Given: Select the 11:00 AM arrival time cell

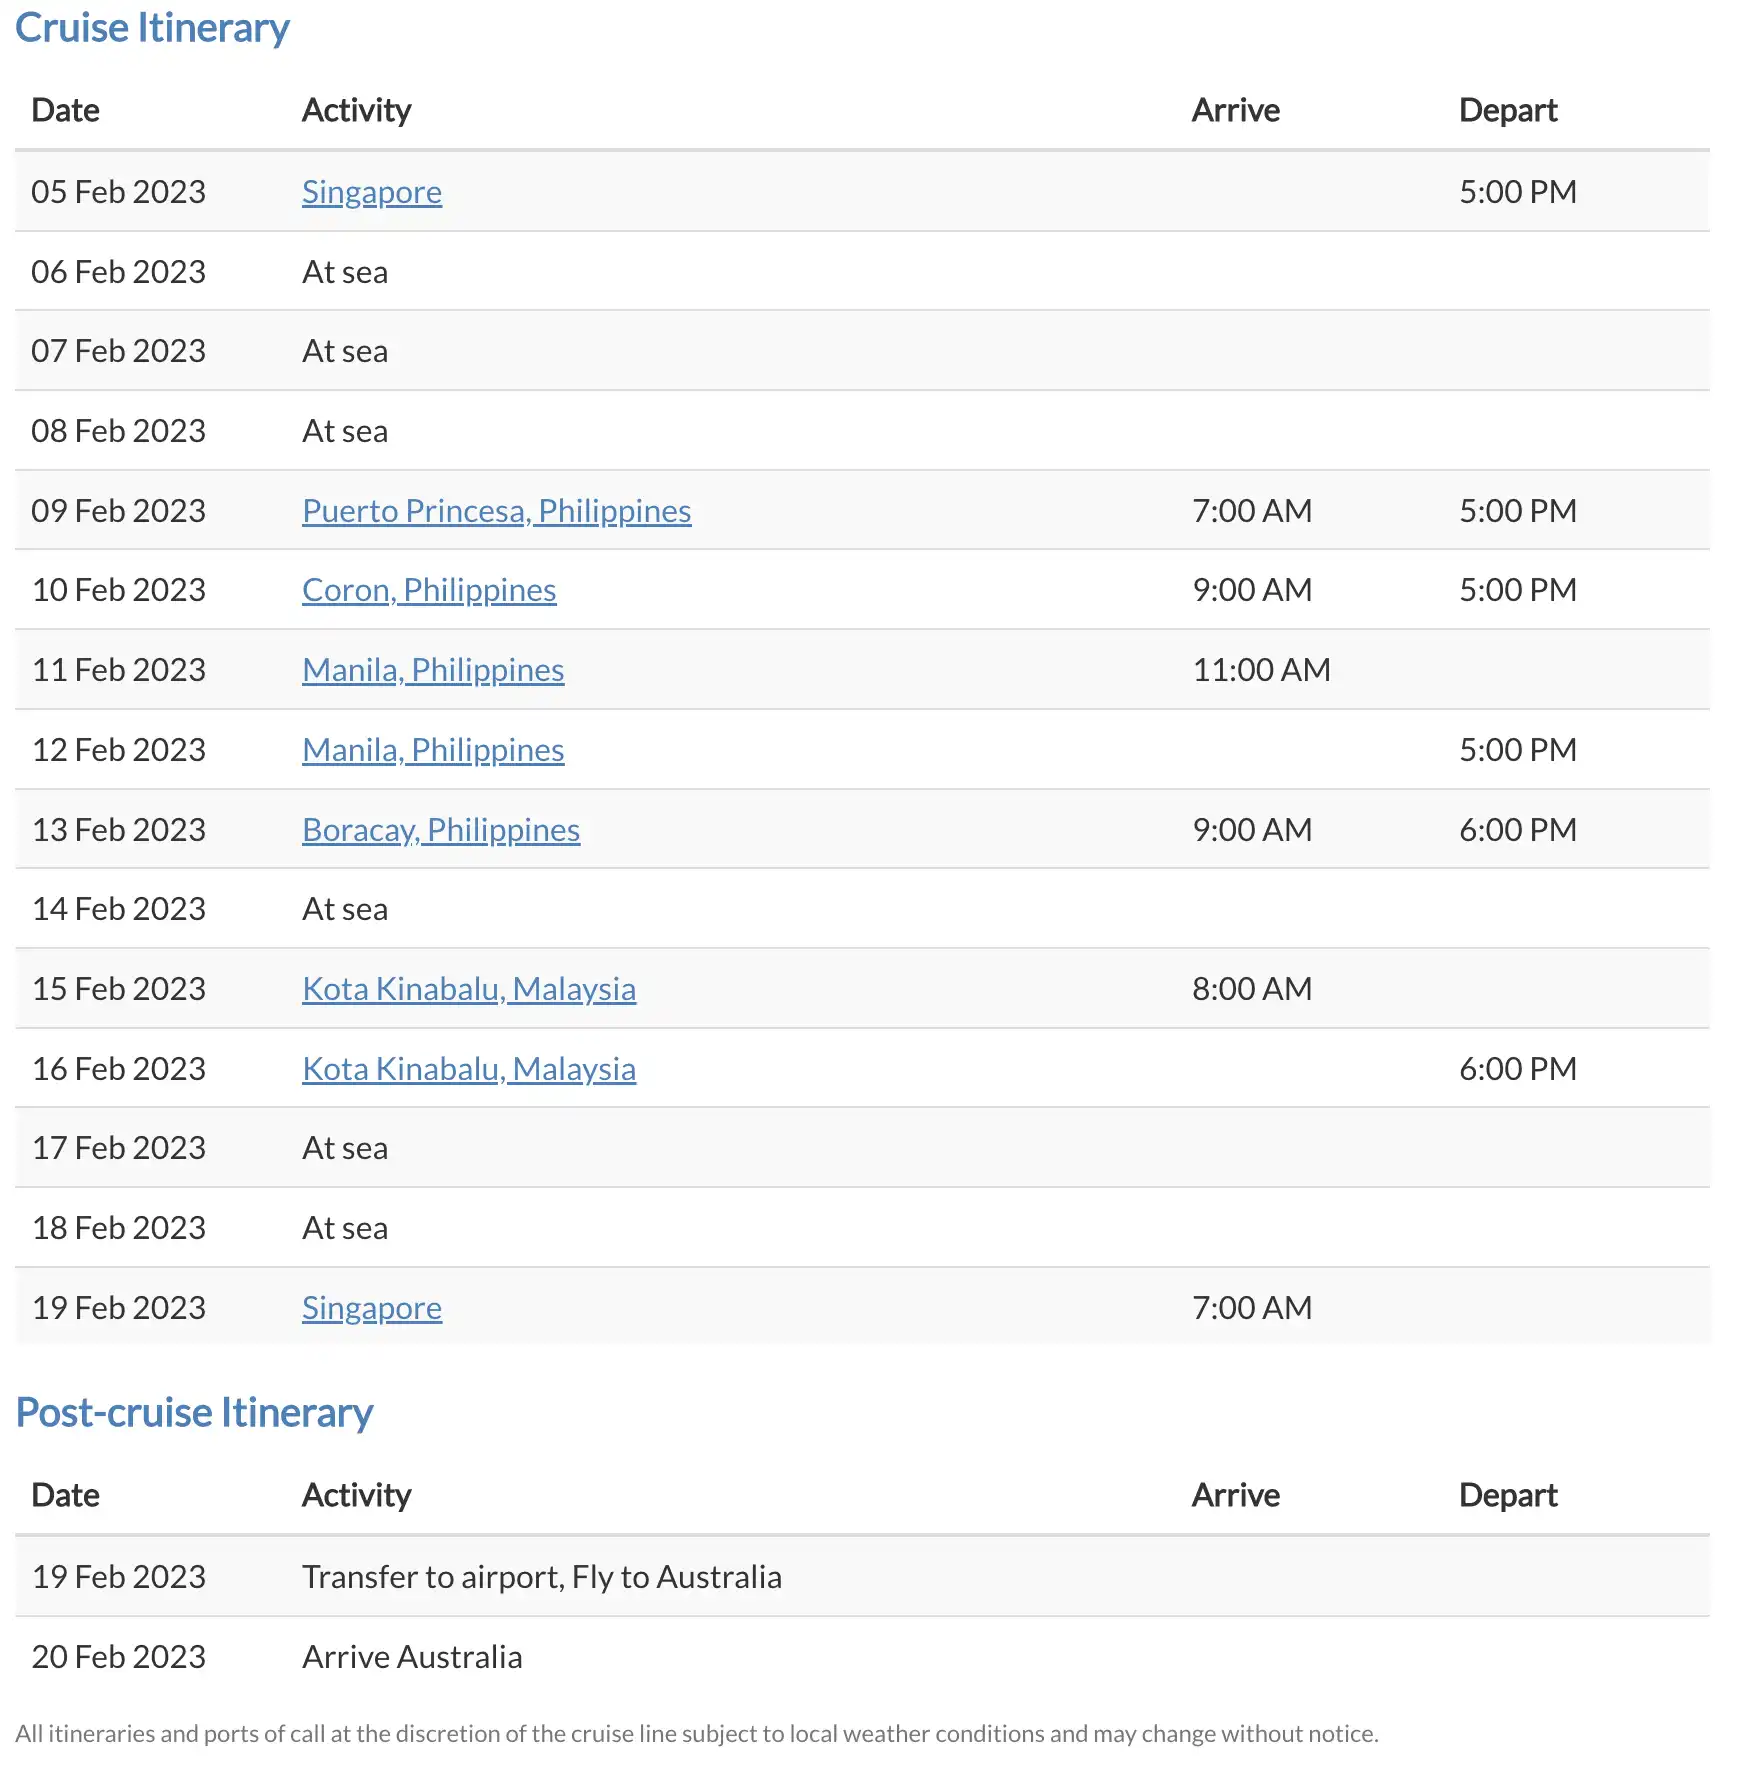Looking at the screenshot, I should (1261, 670).
